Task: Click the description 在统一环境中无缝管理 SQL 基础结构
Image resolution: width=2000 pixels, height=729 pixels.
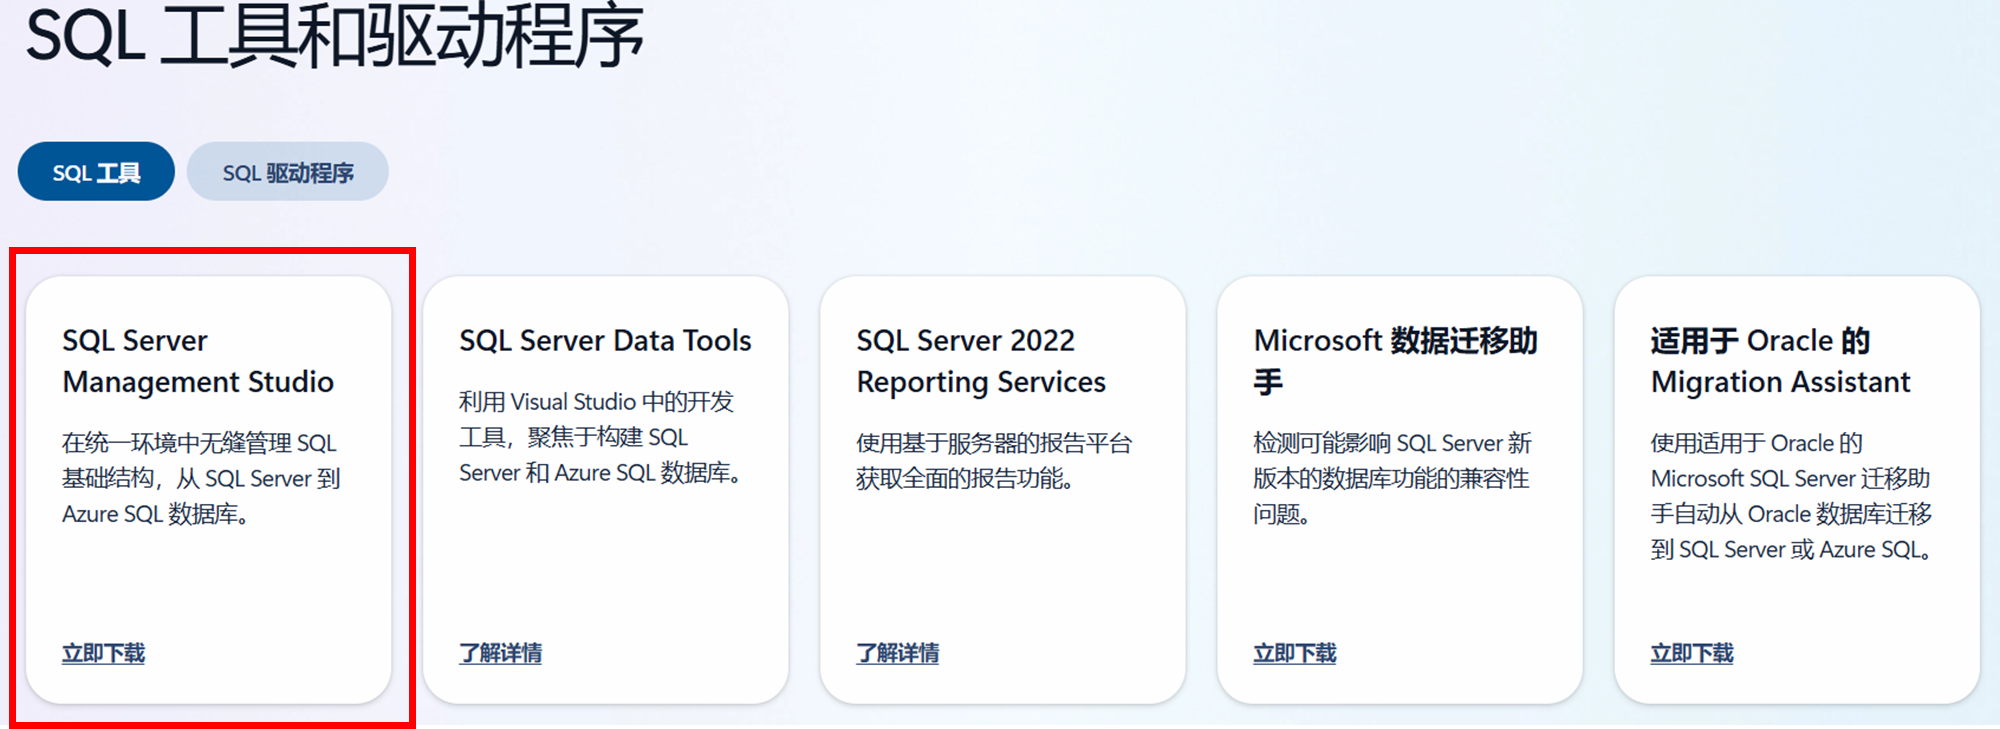Action: [201, 478]
